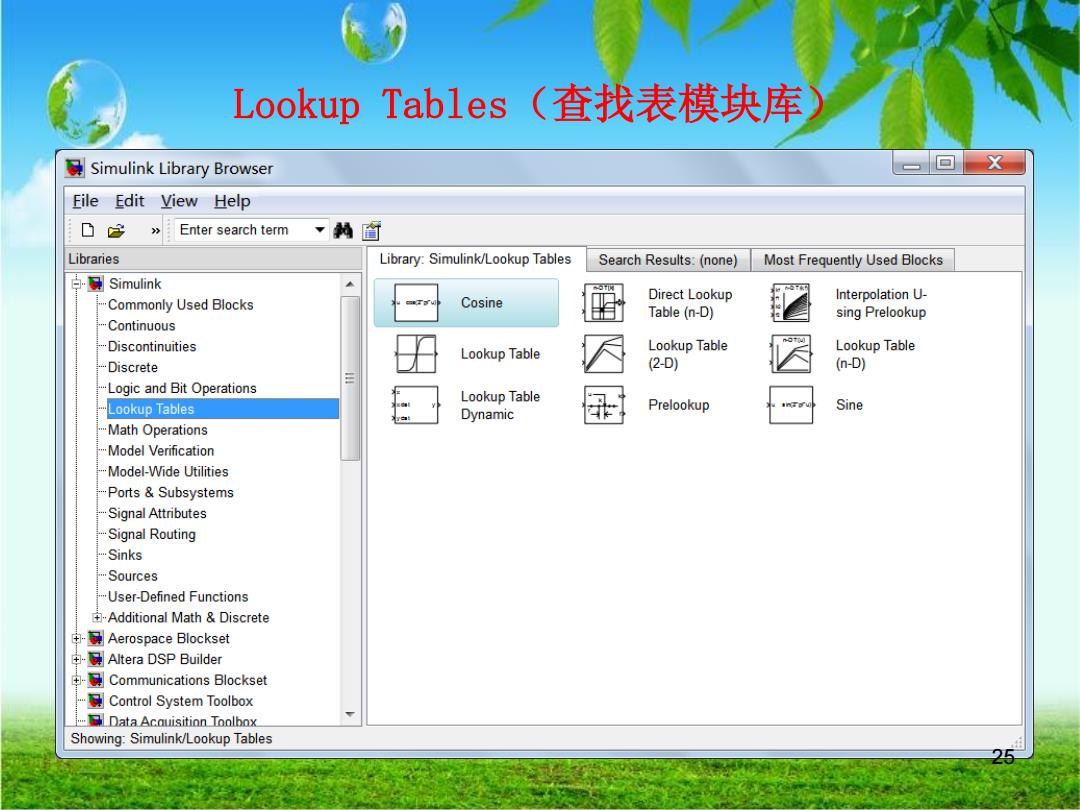Close the Simulink Library Browser window
Screen dimensions: 1080x810
pyautogui.click(x=995, y=163)
